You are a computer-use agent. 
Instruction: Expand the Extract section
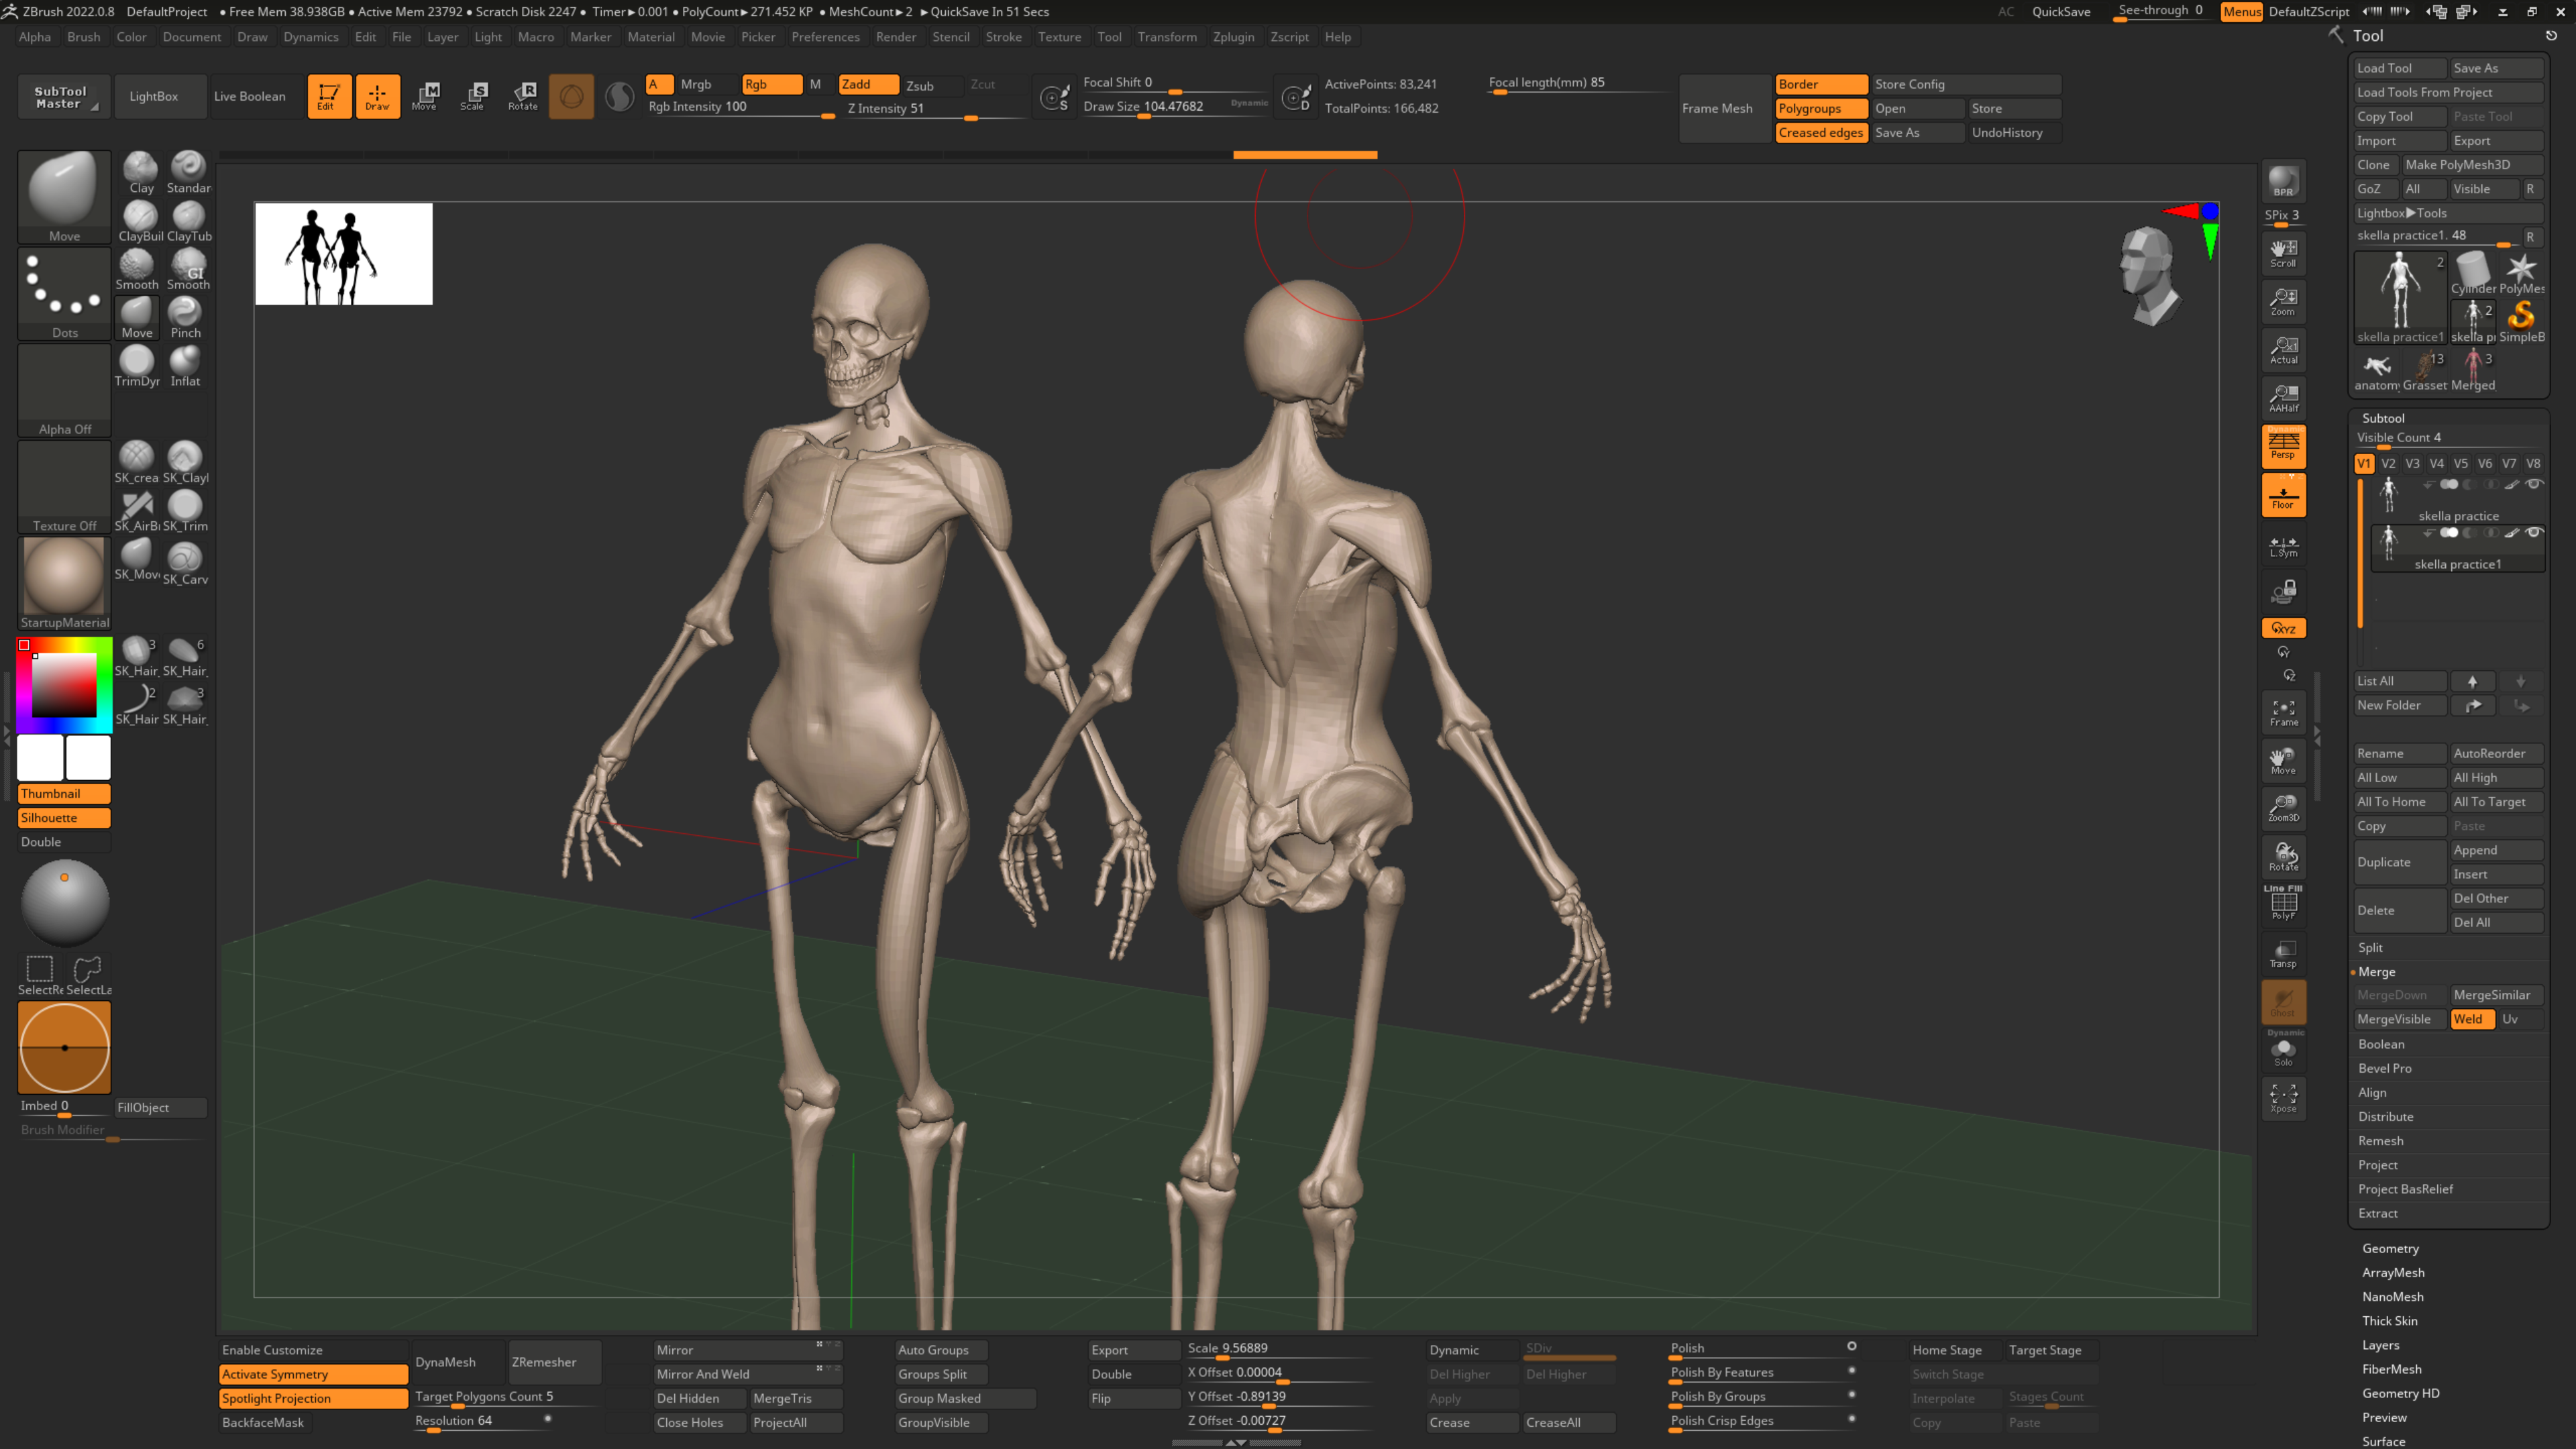(2378, 1213)
